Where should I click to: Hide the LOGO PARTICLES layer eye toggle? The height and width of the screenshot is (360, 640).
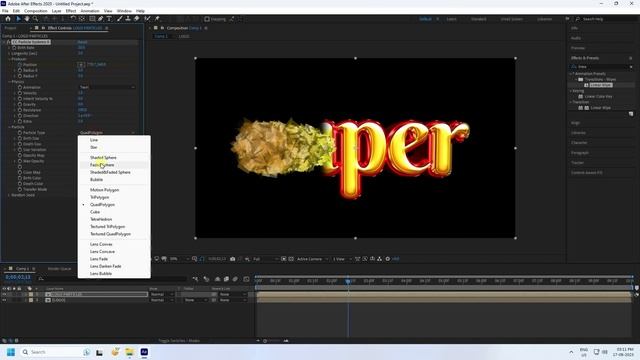point(4,294)
